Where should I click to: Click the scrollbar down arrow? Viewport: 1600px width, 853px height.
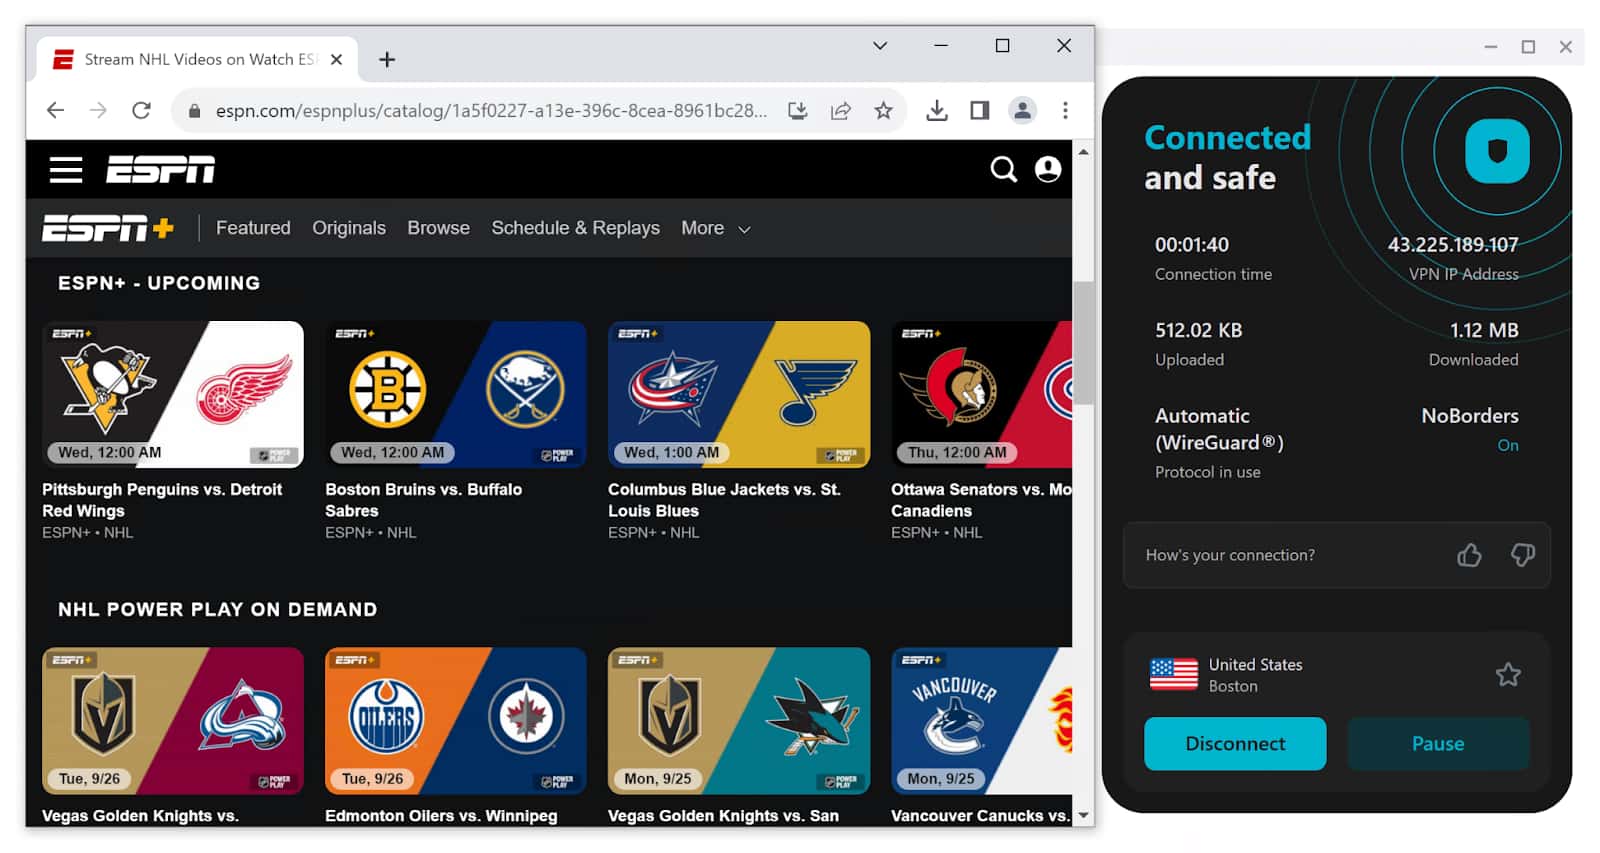1083,816
